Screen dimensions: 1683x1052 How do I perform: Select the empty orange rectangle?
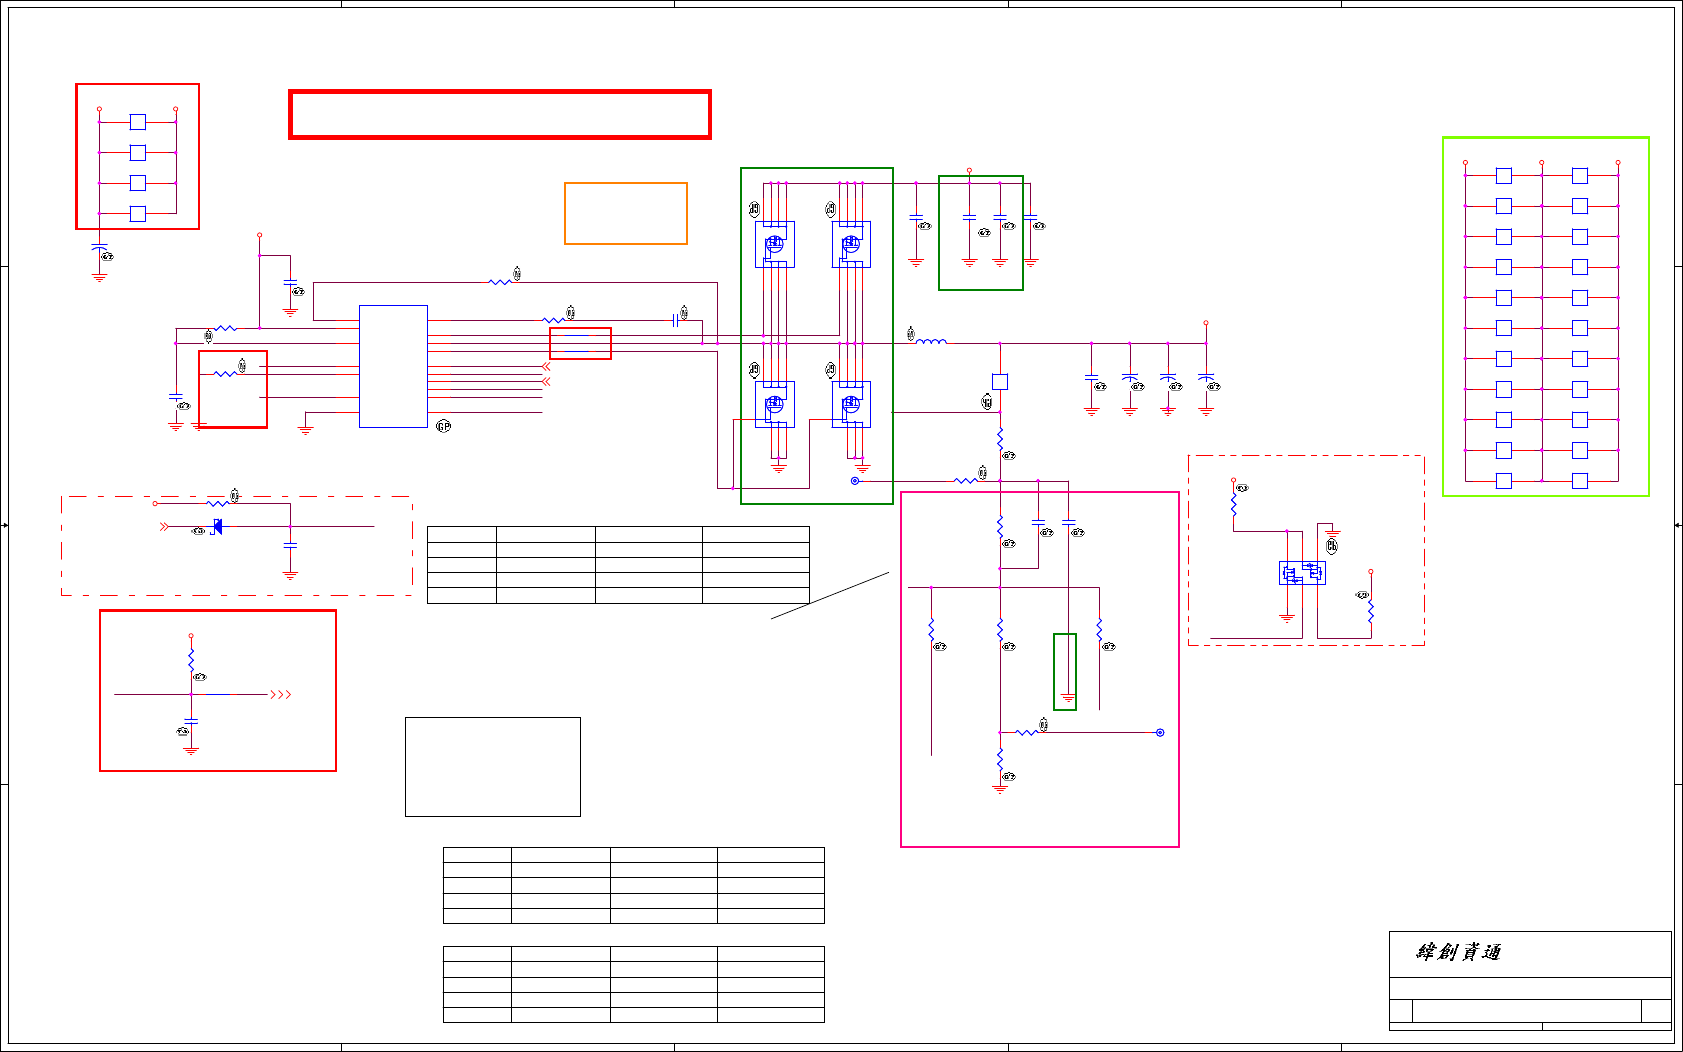click(626, 213)
